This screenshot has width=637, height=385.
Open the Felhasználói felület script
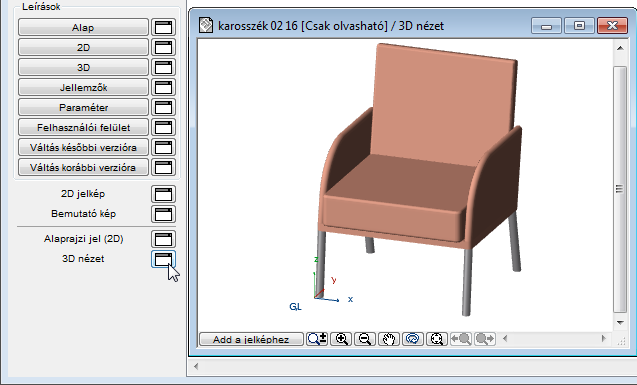pos(83,127)
